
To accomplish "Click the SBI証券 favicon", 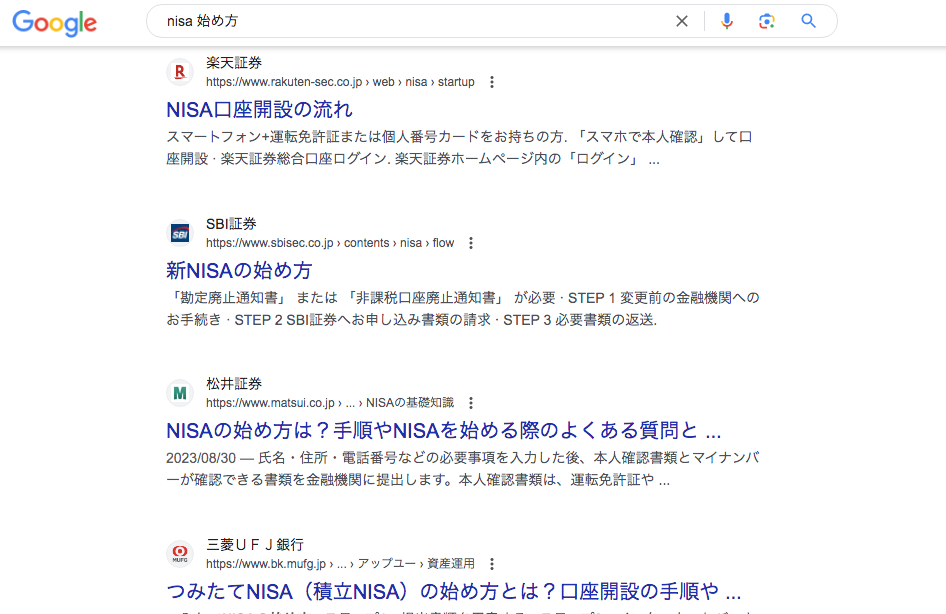I will (x=180, y=233).
